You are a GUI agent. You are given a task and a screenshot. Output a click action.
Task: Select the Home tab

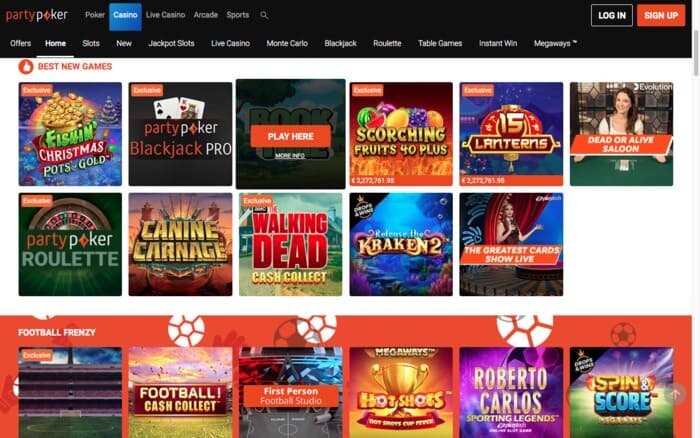(x=55, y=43)
